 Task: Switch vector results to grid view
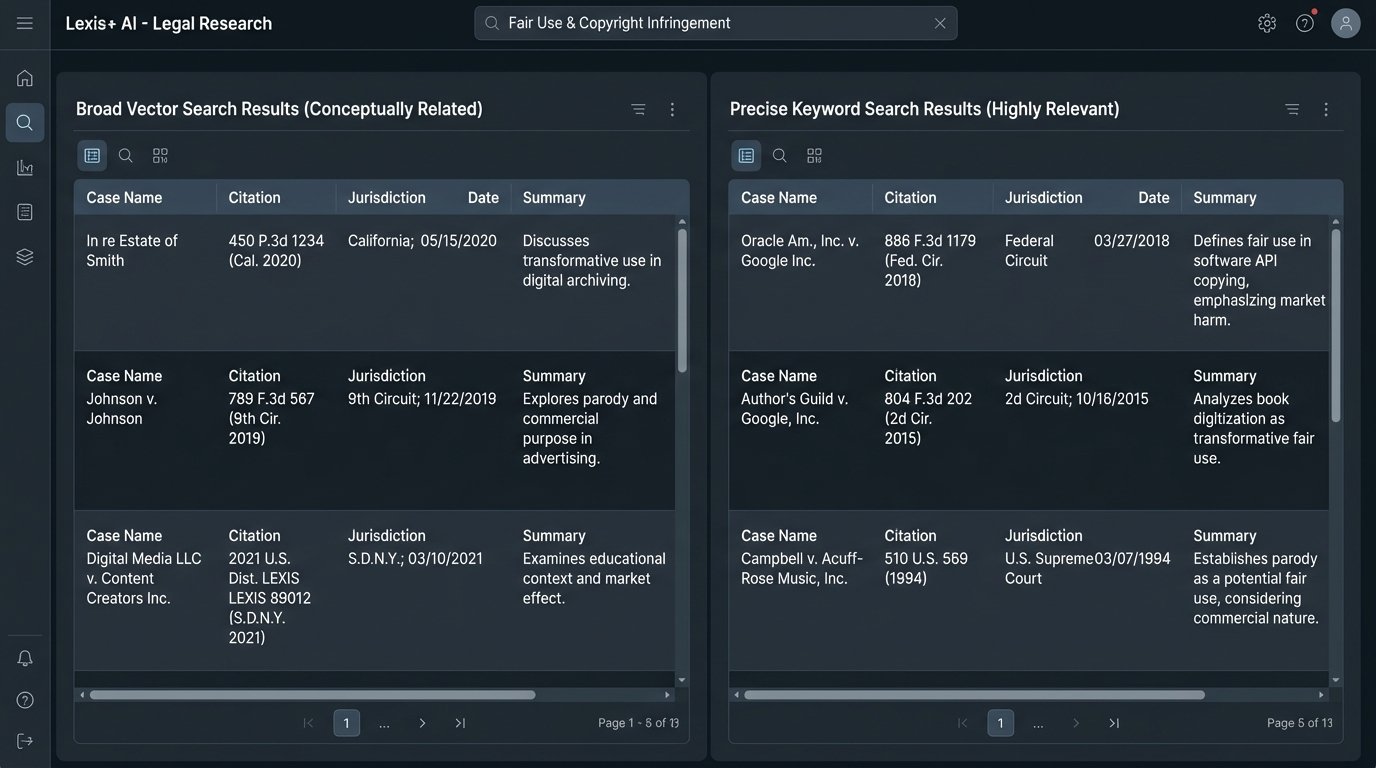159,155
